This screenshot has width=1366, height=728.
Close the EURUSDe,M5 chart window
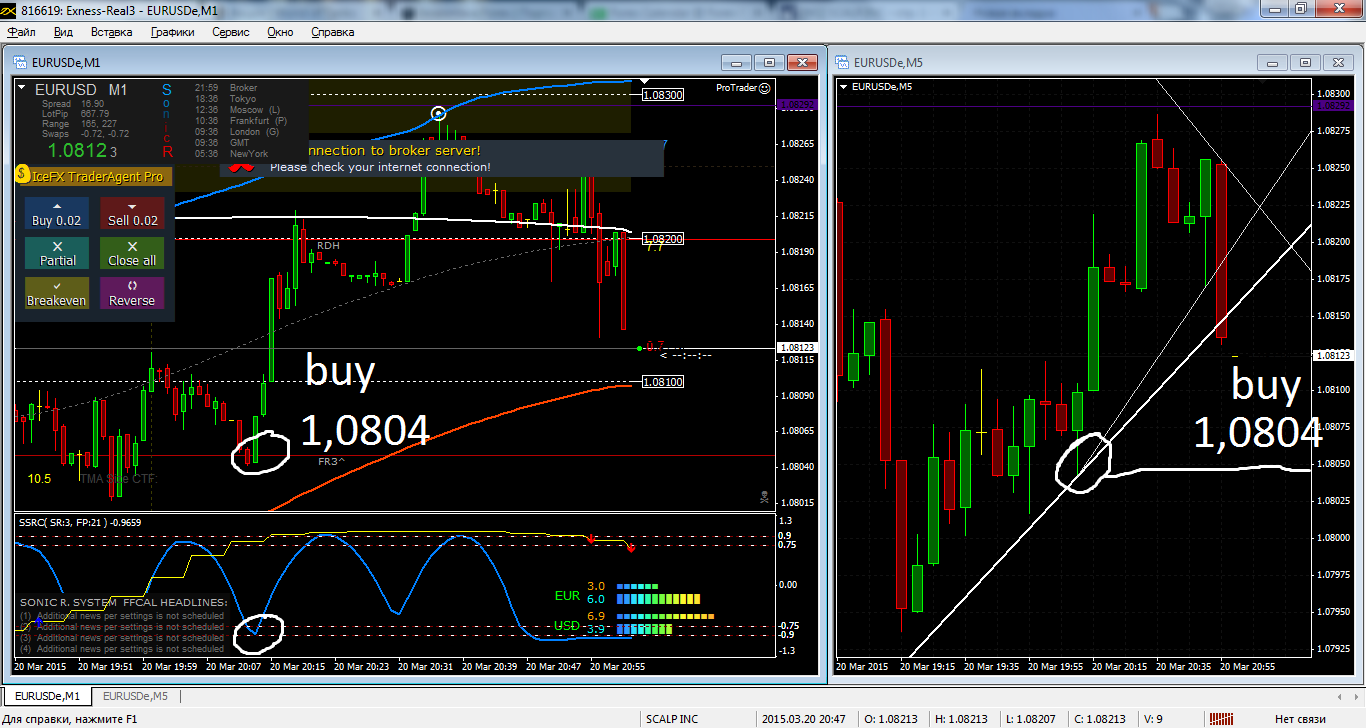[x=1337, y=62]
